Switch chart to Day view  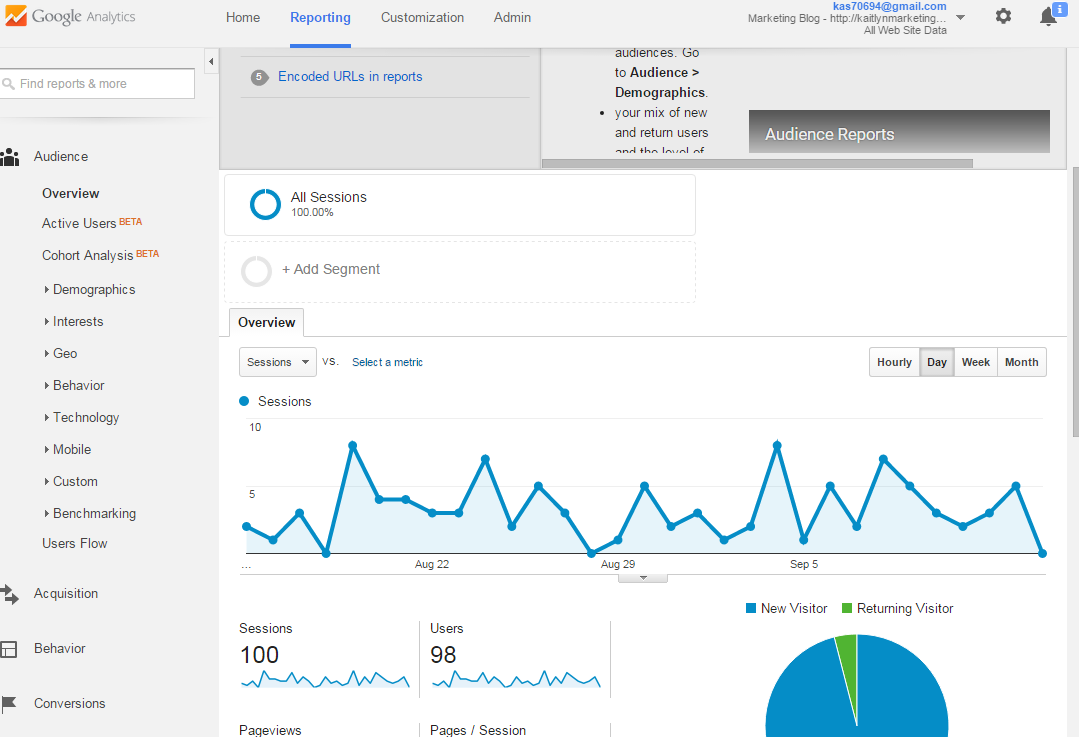click(x=937, y=362)
